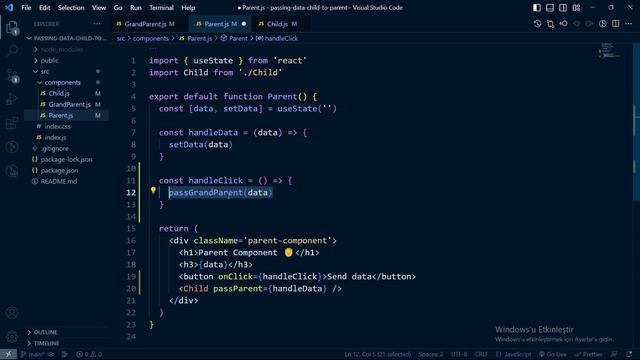Open the Manage gear icon

pyautogui.click(x=12, y=336)
